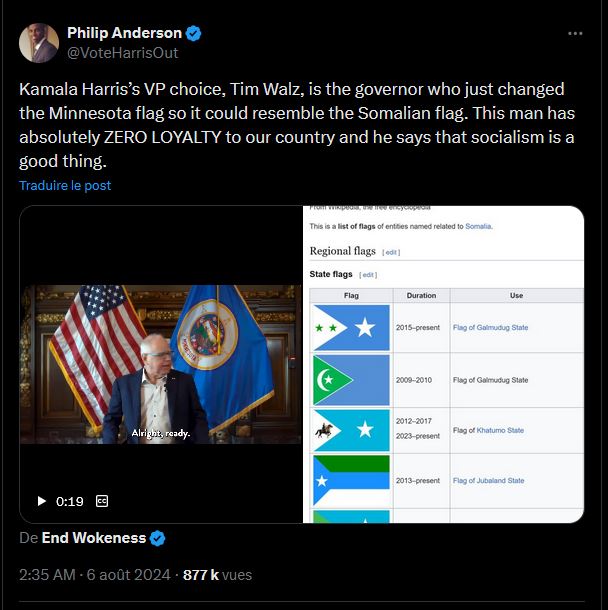The width and height of the screenshot is (608, 610).
Task: Click the edit link beside State flags
Action: point(369,275)
